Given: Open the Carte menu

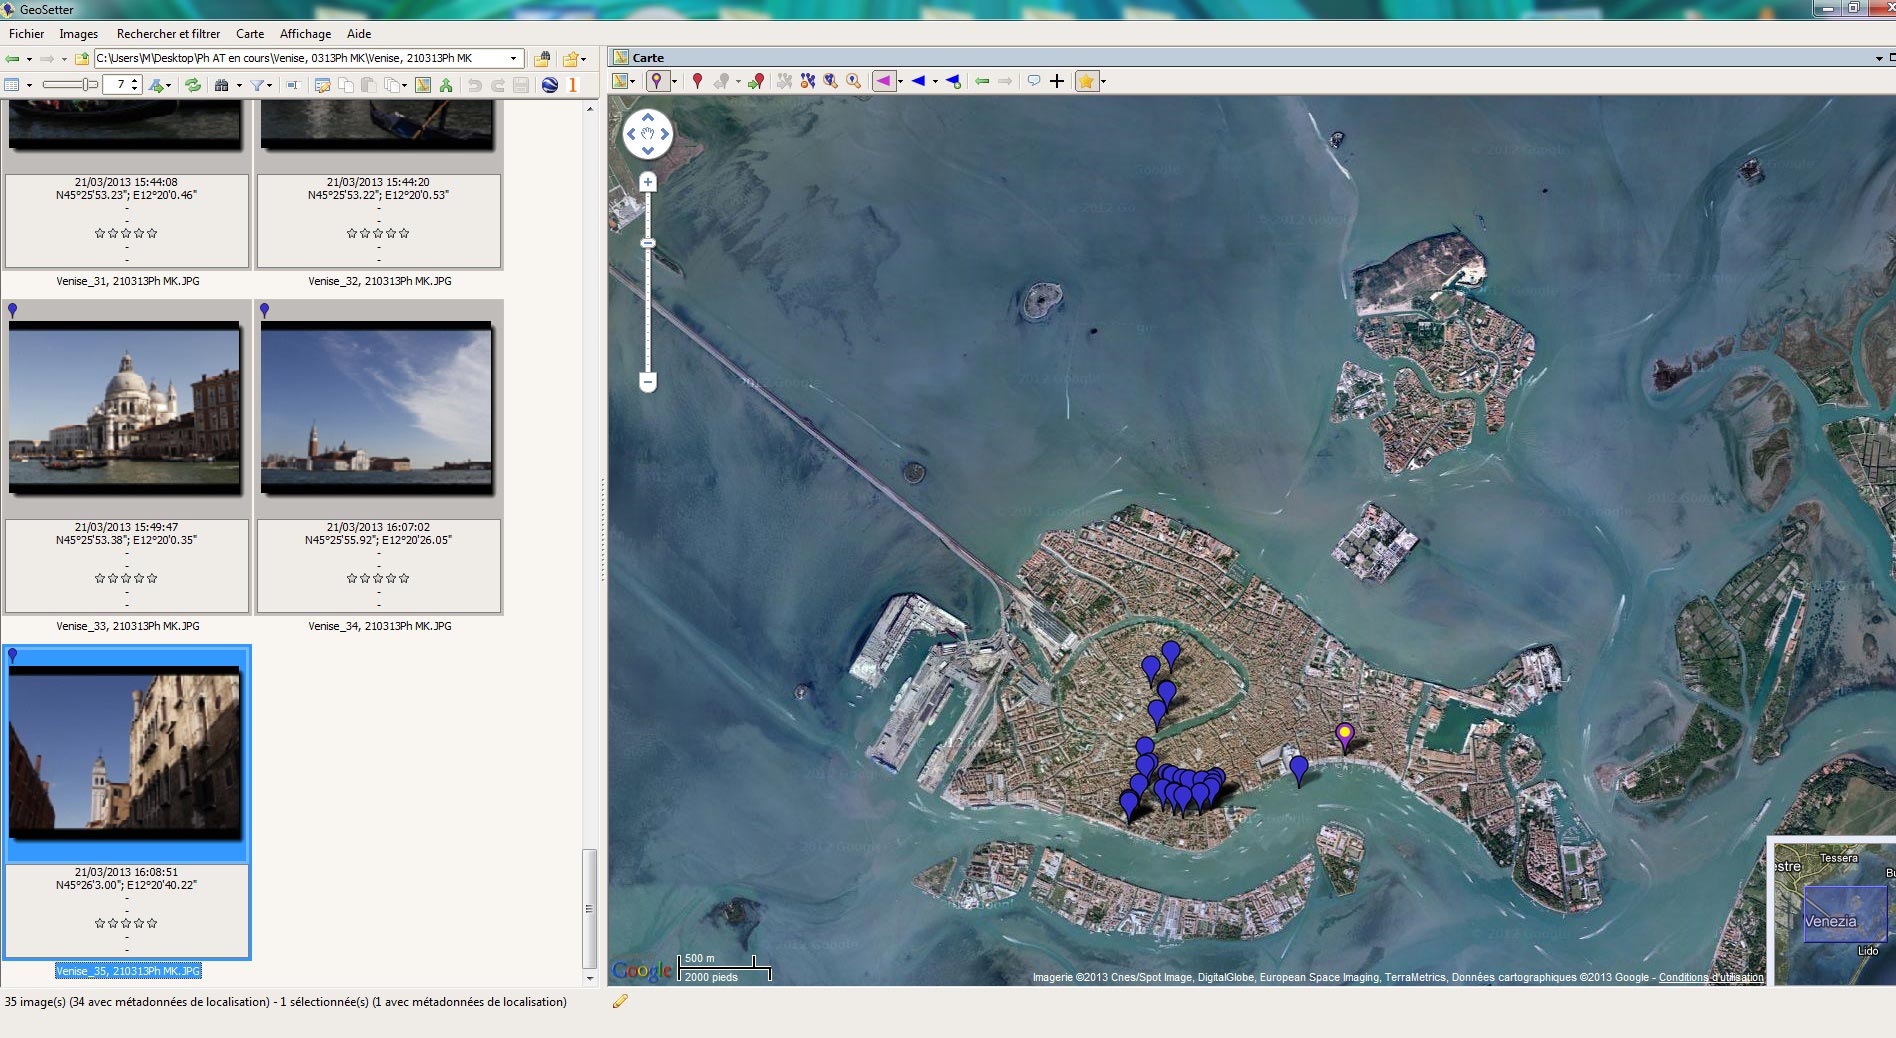Looking at the screenshot, I should tap(249, 33).
